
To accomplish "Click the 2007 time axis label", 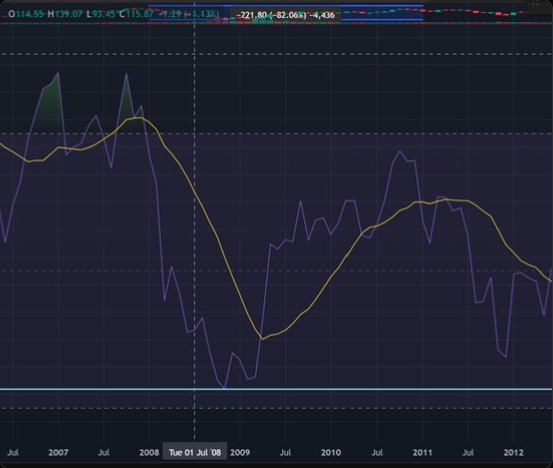I will tap(58, 452).
